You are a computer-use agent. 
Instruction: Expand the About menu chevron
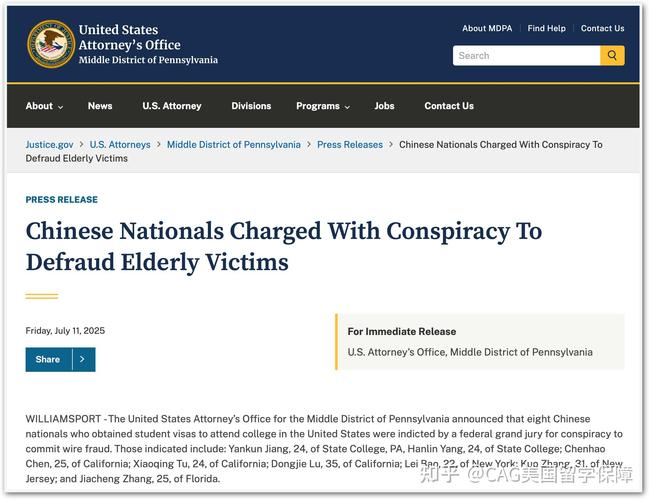click(60, 107)
